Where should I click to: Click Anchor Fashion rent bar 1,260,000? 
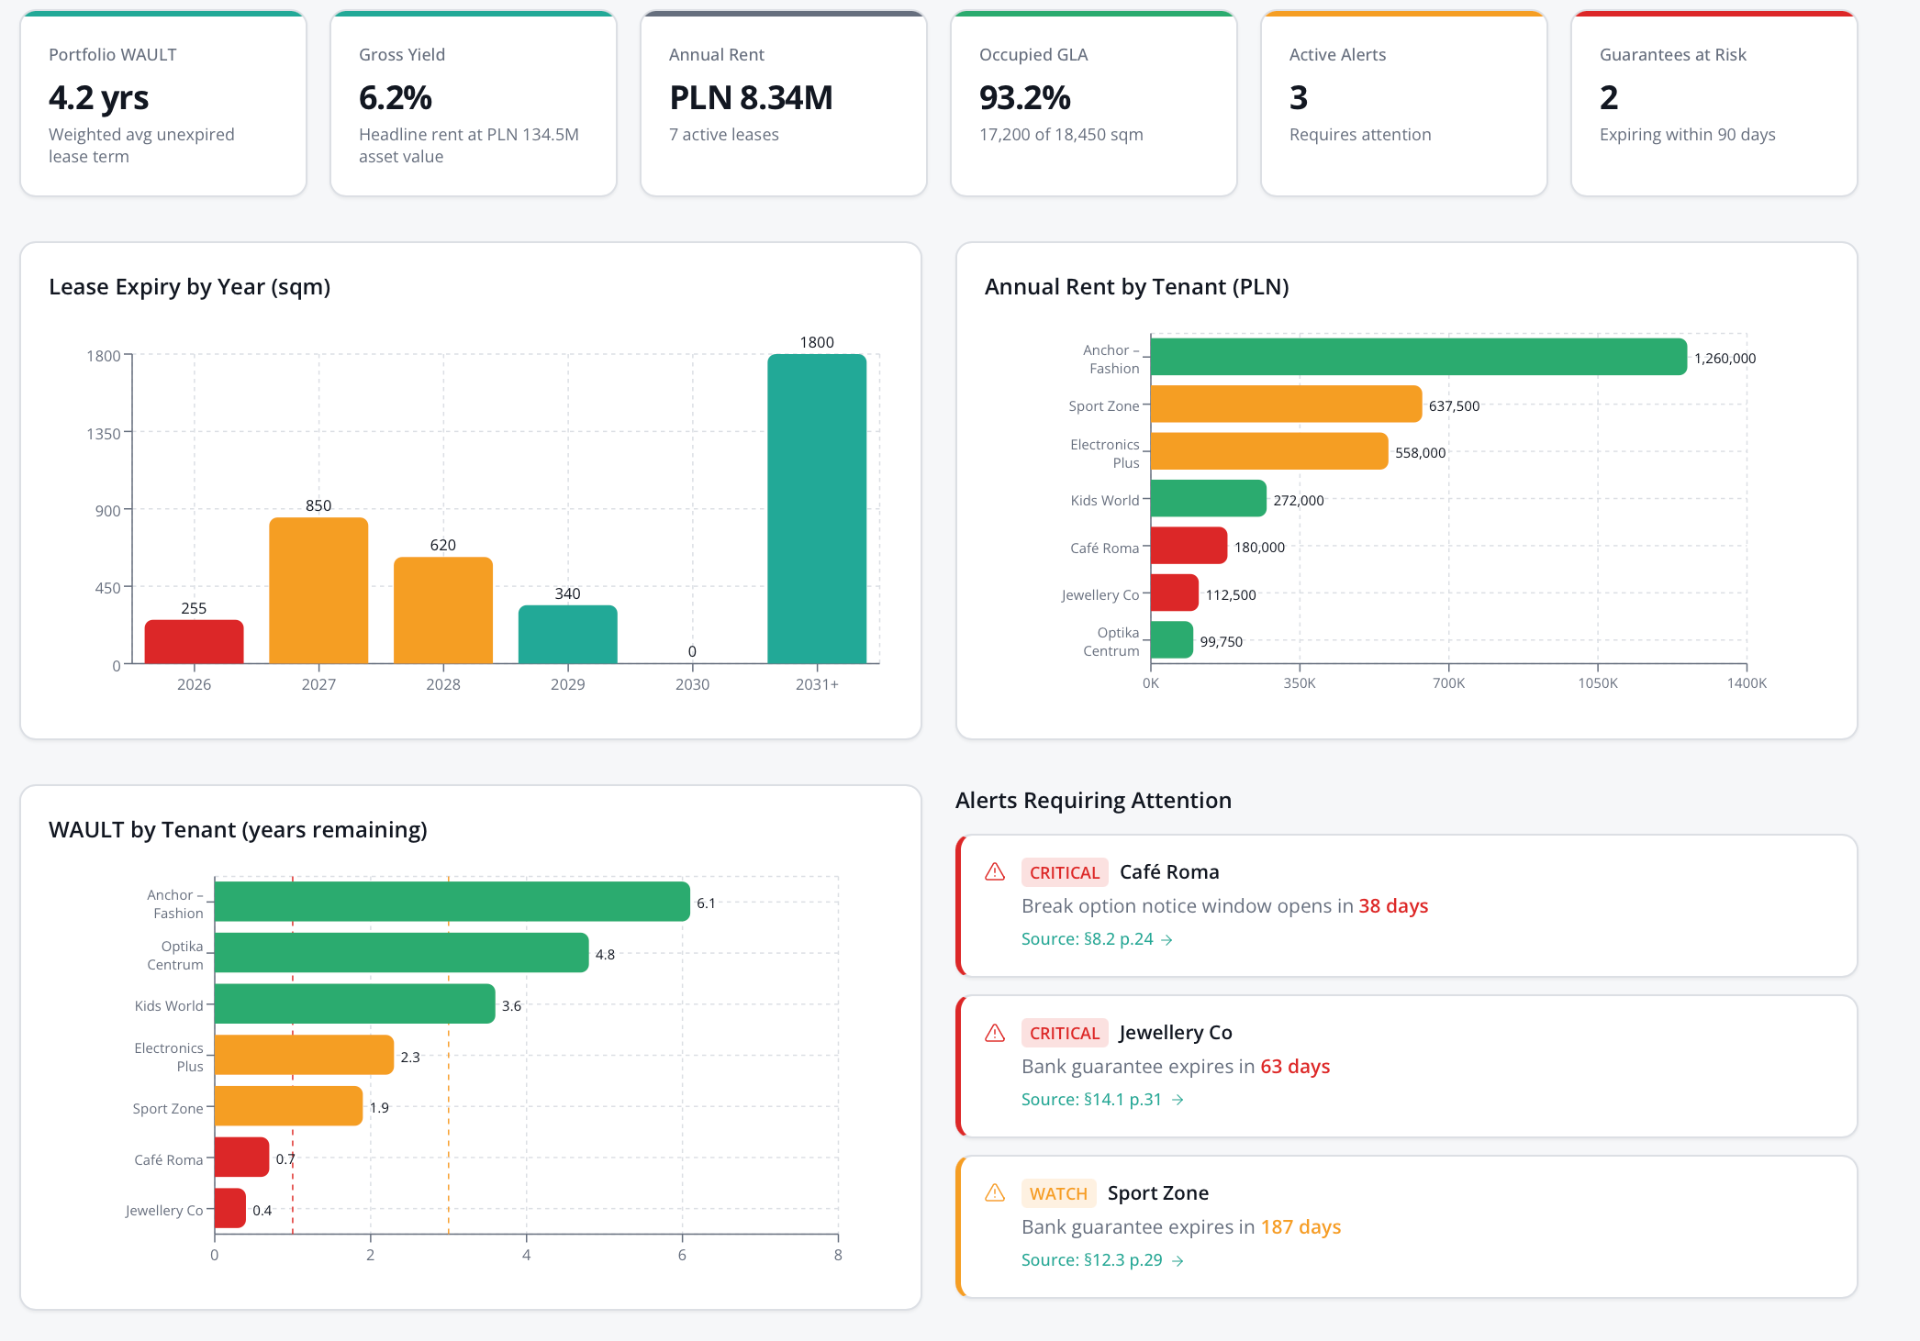1418,357
